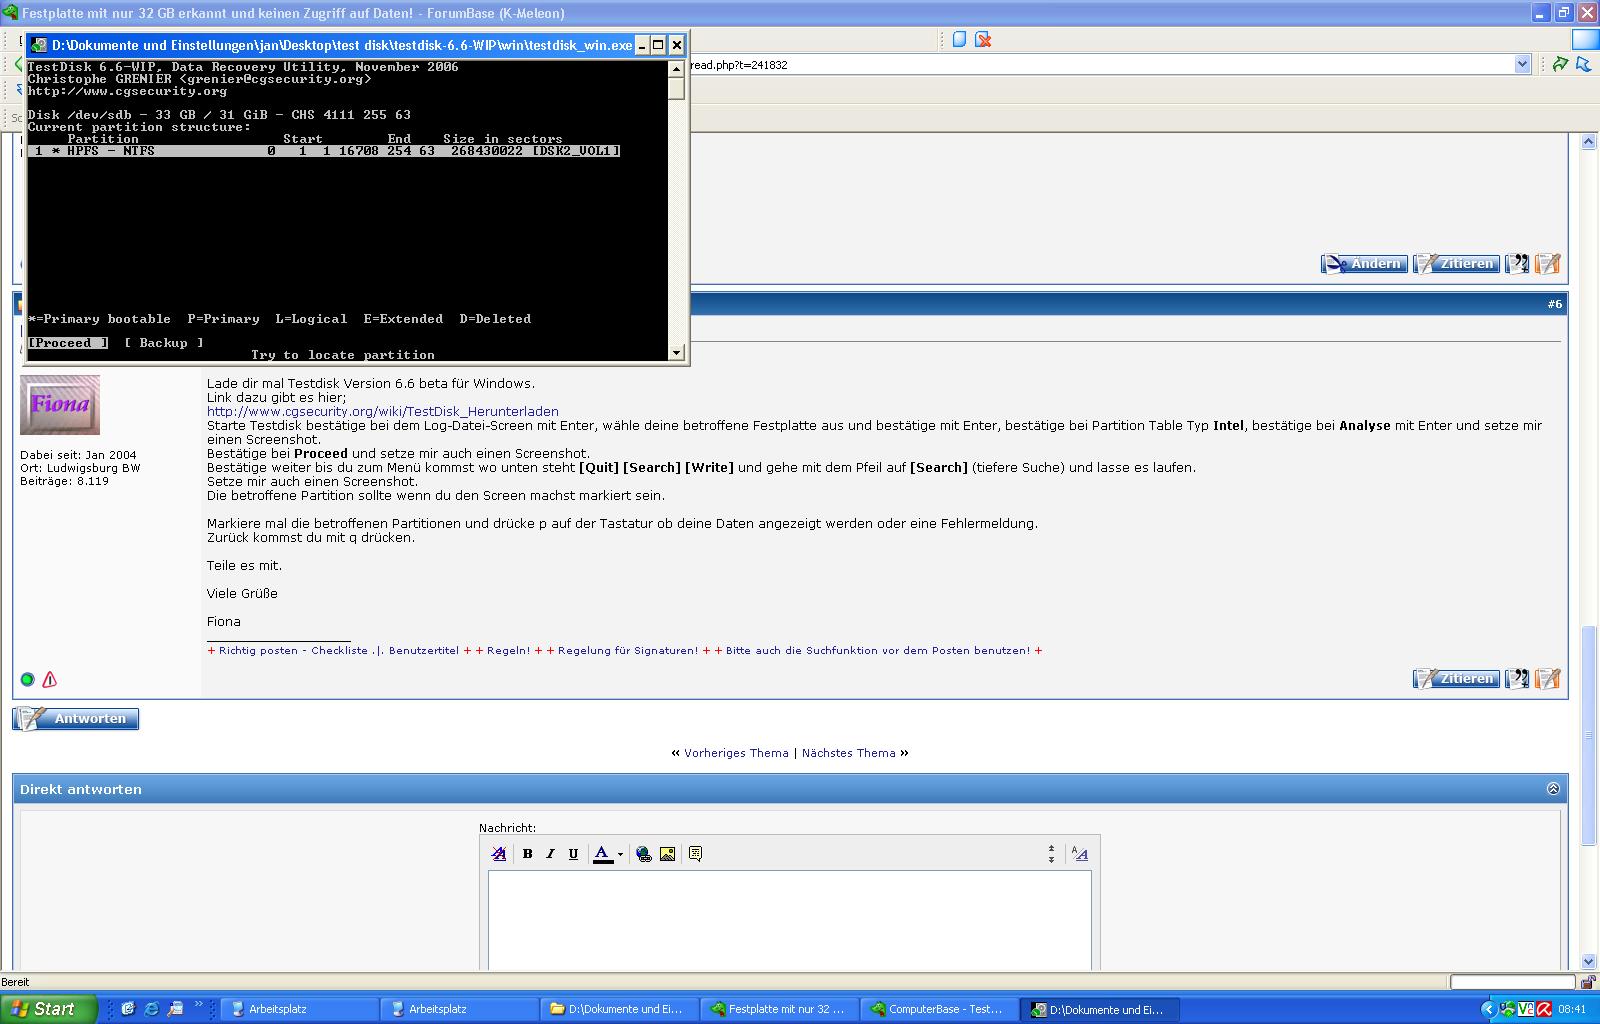Click TestDisk console scroll-down arrow
This screenshot has width=1600, height=1024.
tap(677, 352)
